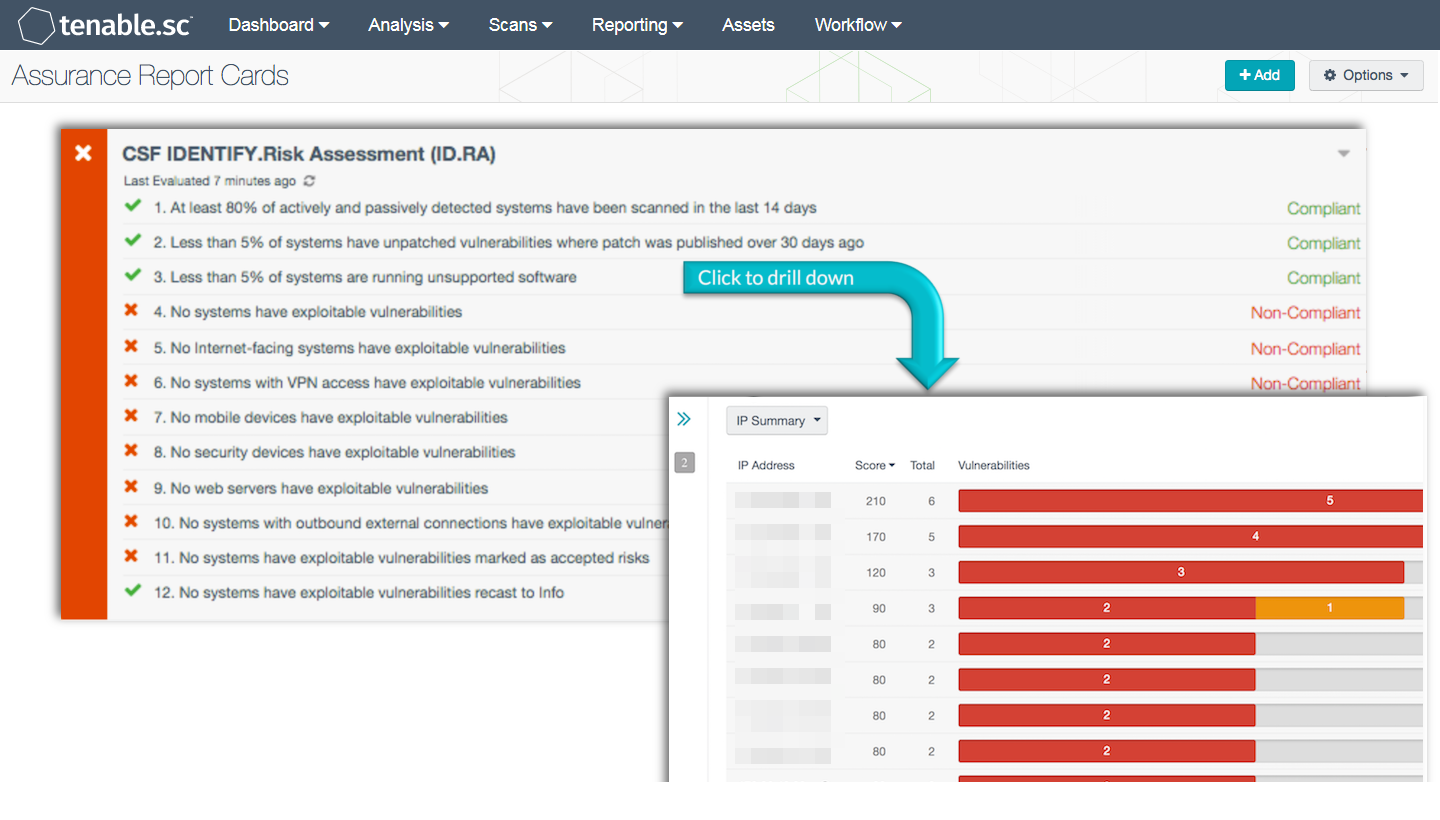Click the gray filter count badge 2

point(684,463)
